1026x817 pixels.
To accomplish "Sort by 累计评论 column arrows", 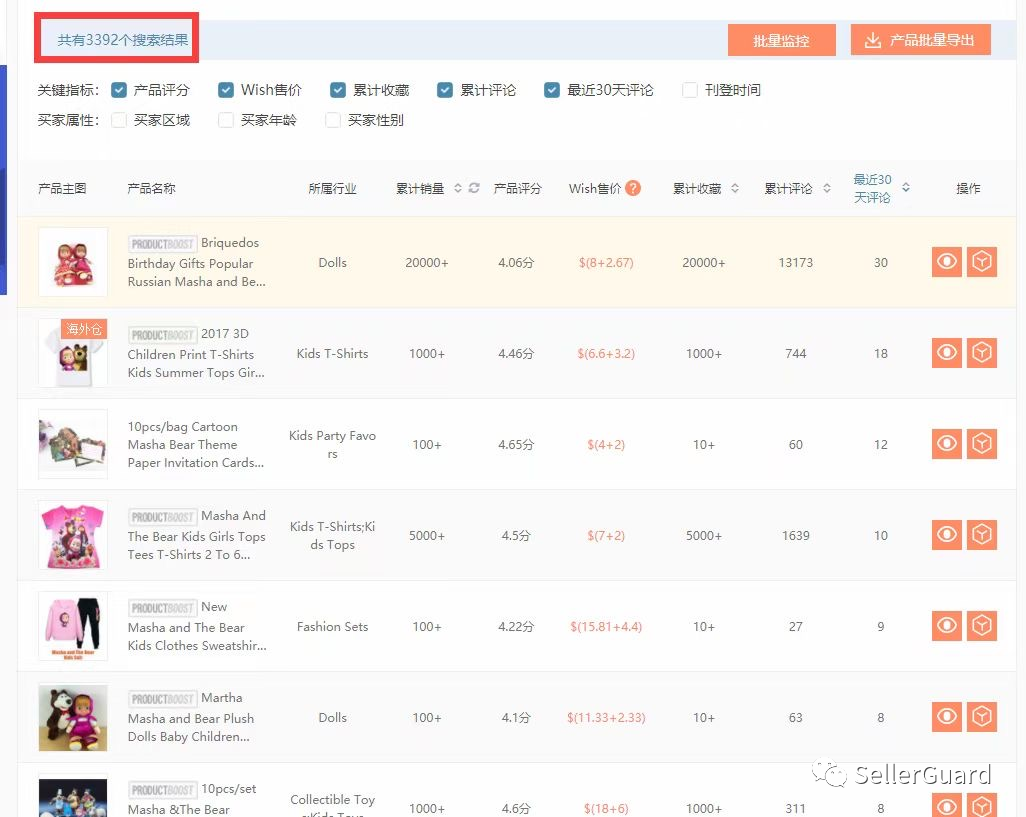I will (827, 188).
